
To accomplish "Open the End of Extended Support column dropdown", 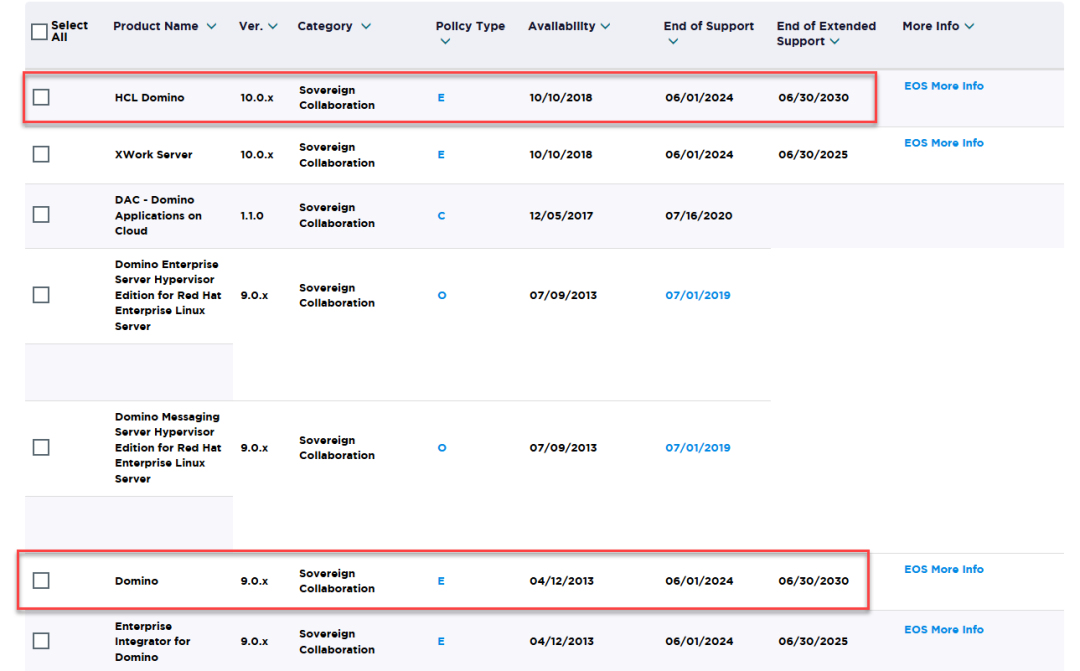I will (x=835, y=41).
